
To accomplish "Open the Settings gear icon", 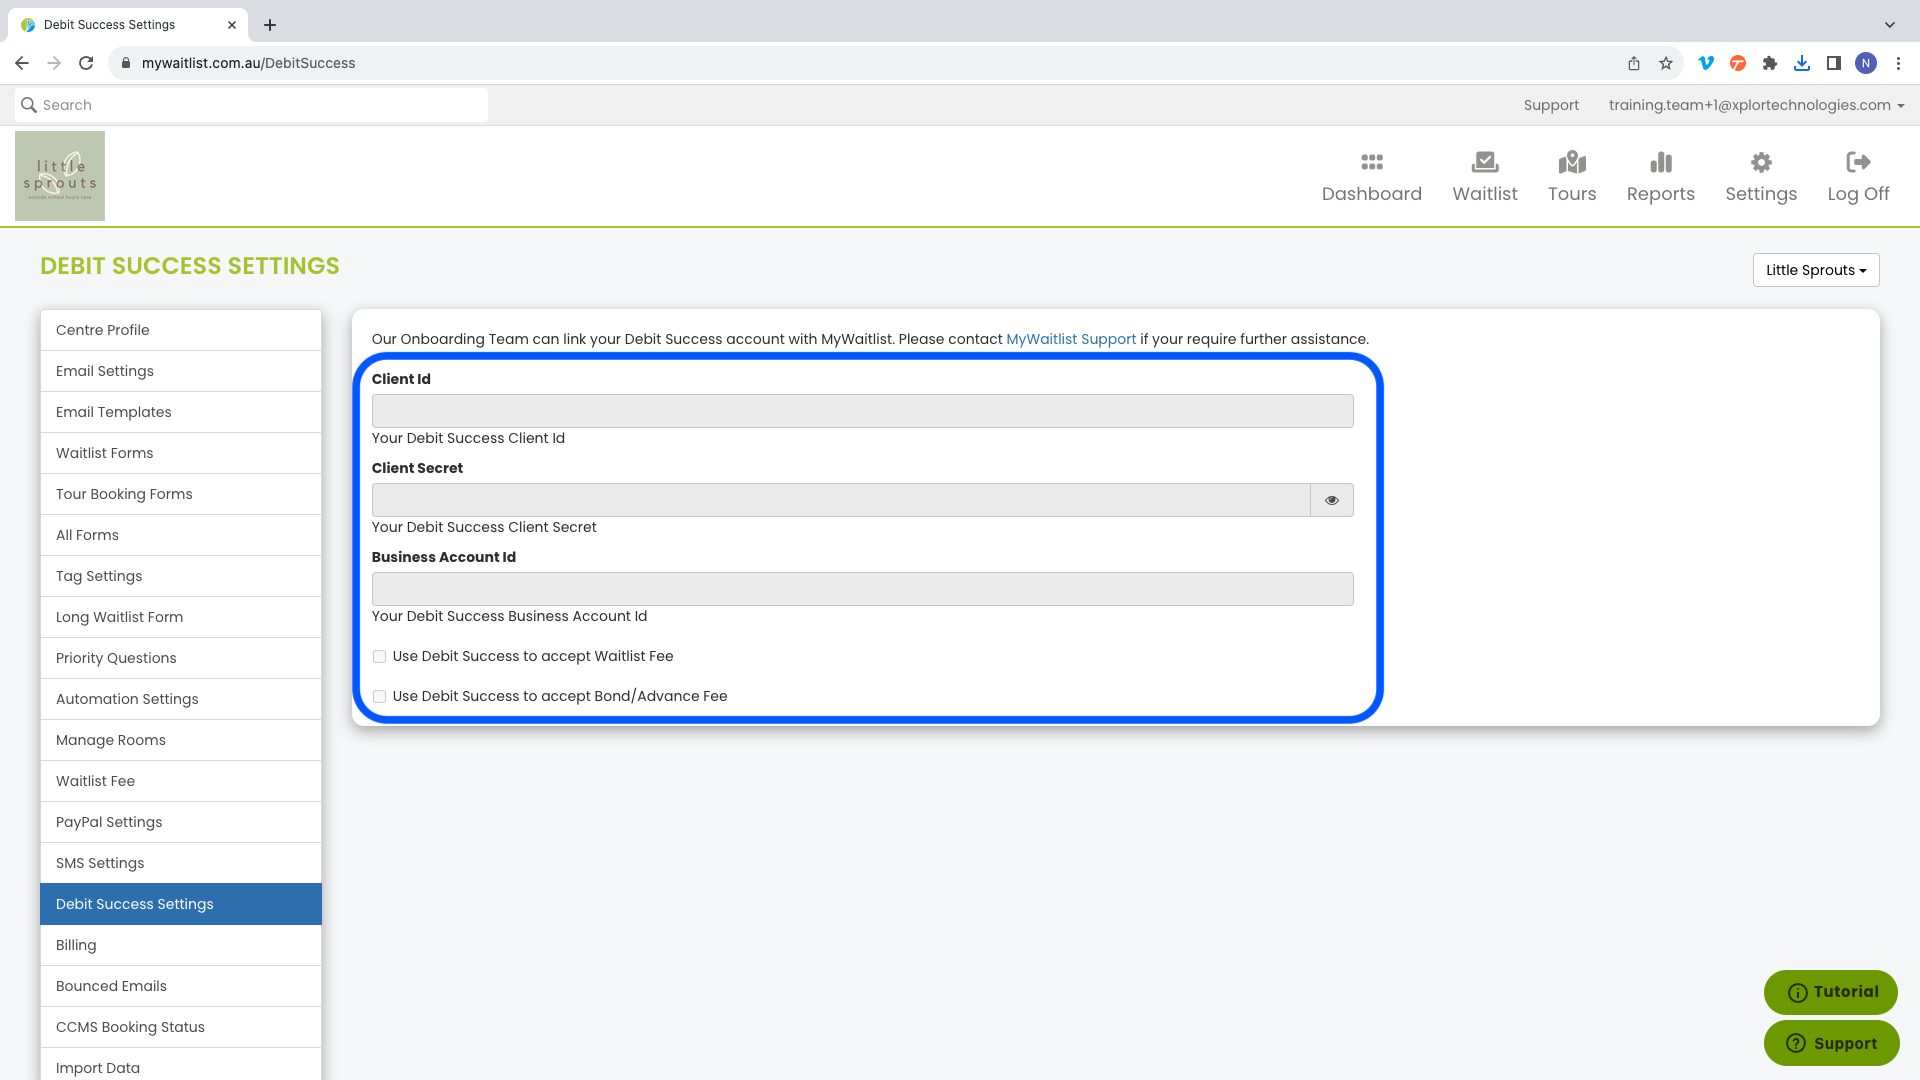I will (1761, 162).
